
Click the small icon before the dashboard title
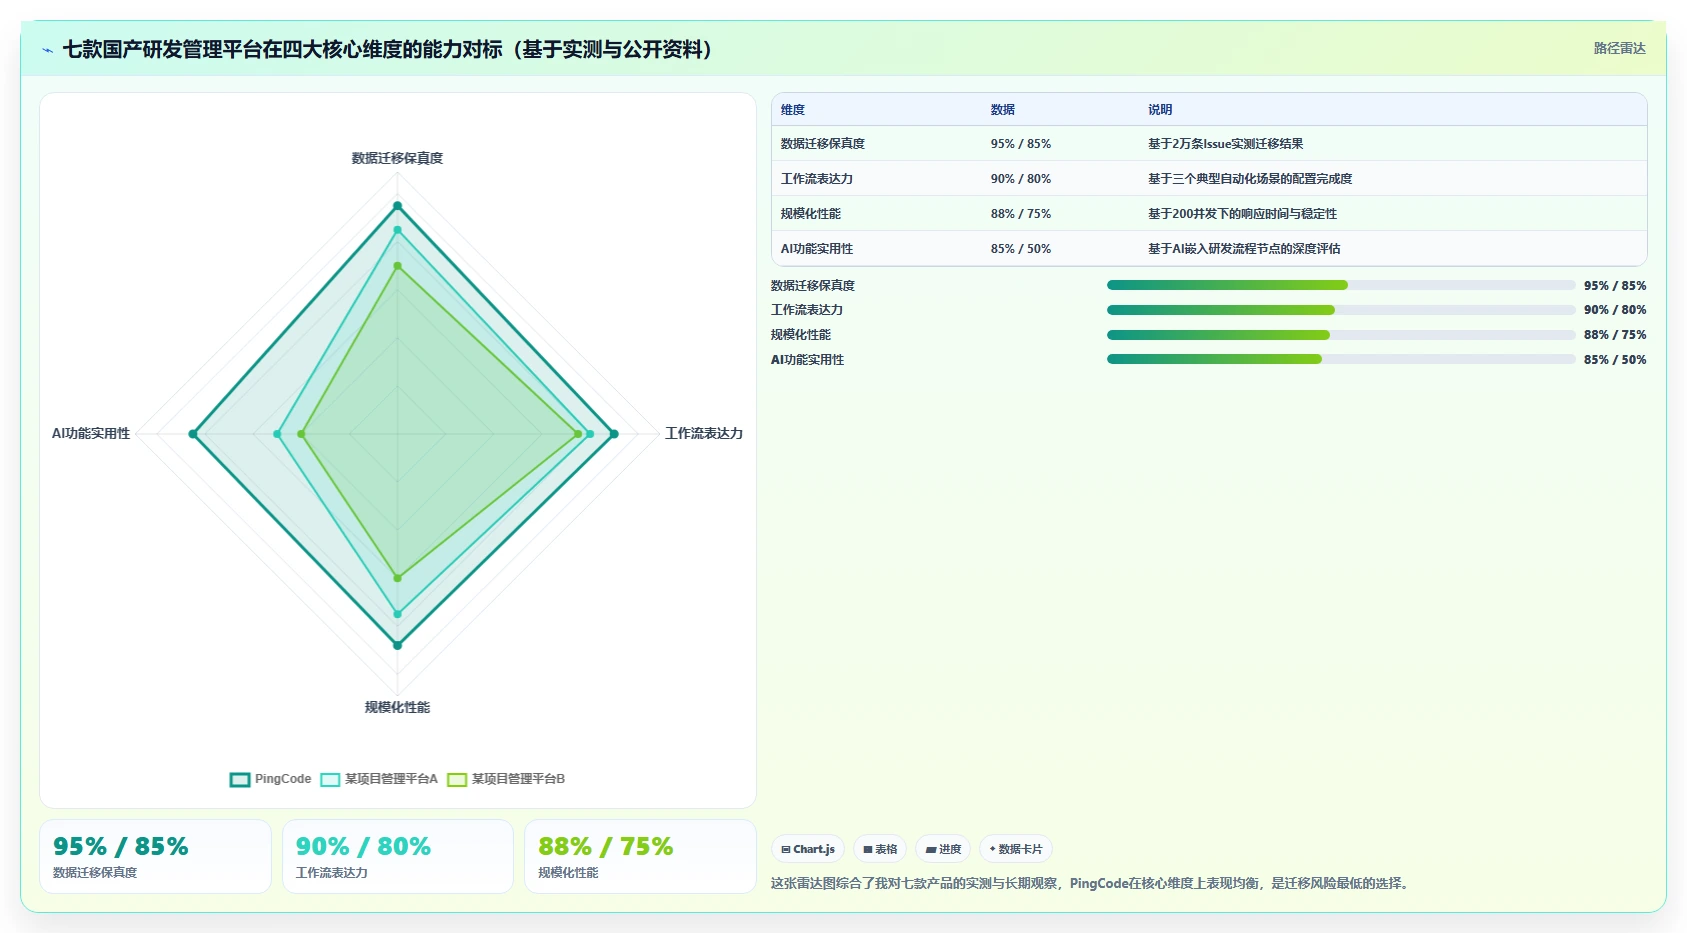click(47, 50)
